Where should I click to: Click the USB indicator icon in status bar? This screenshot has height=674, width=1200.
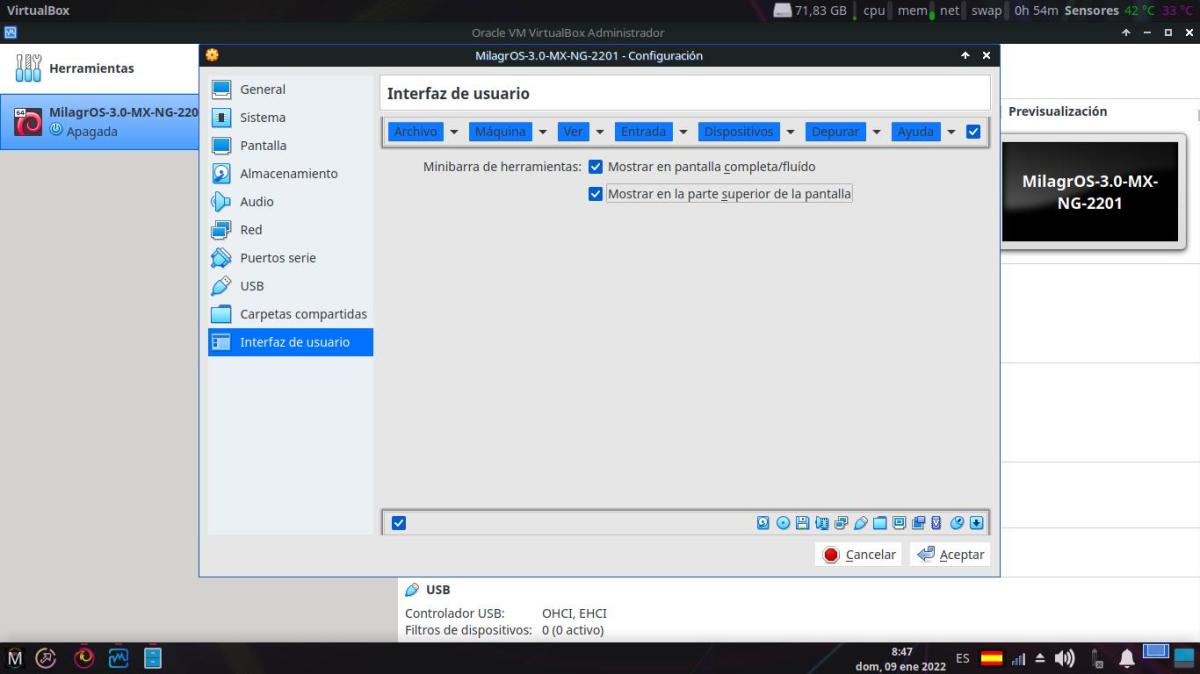click(860, 523)
